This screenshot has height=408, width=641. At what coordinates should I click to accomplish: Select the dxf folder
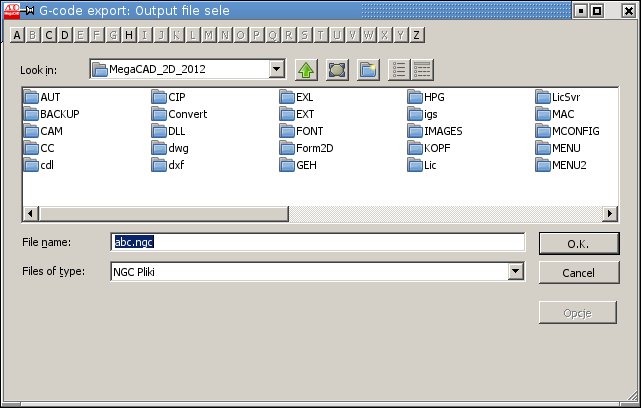[x=168, y=165]
